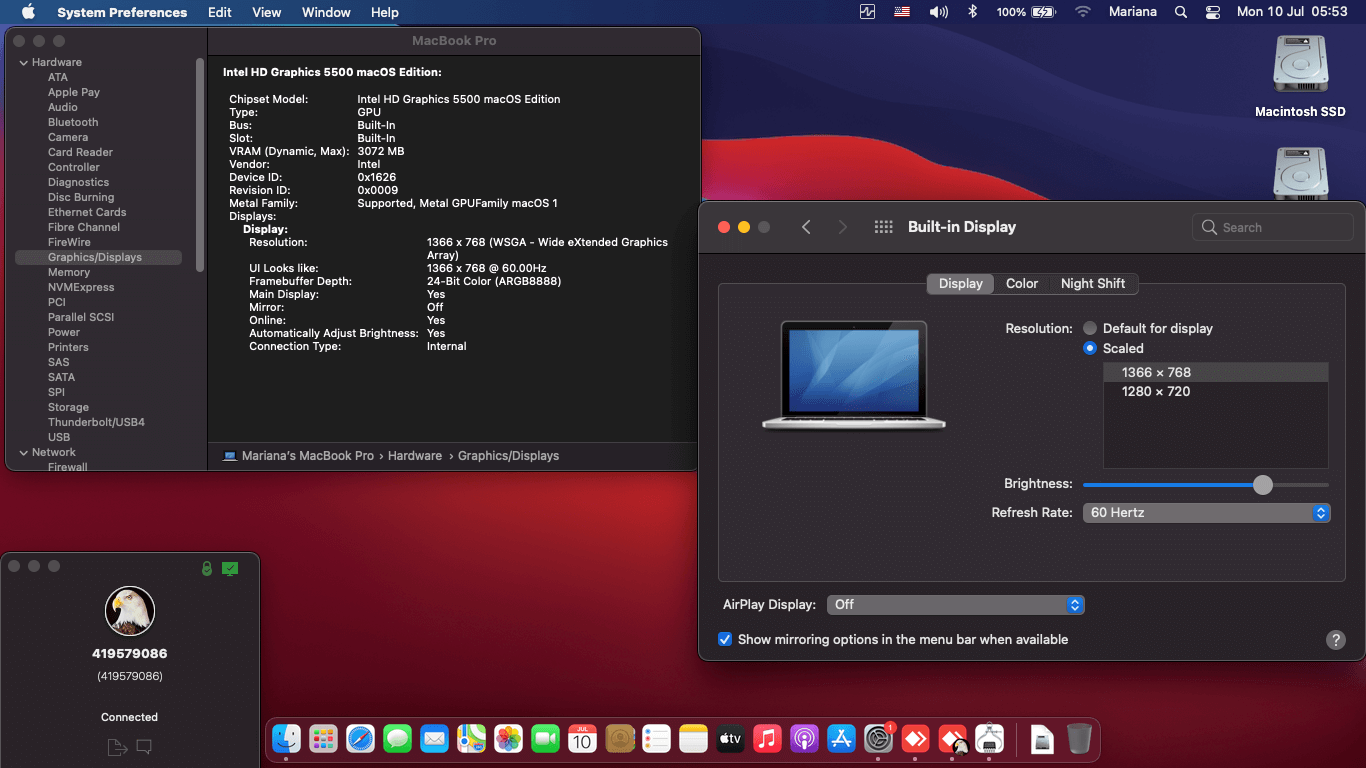Click the user name Mariana in the menu bar
1366x768 pixels.
pos(1133,12)
